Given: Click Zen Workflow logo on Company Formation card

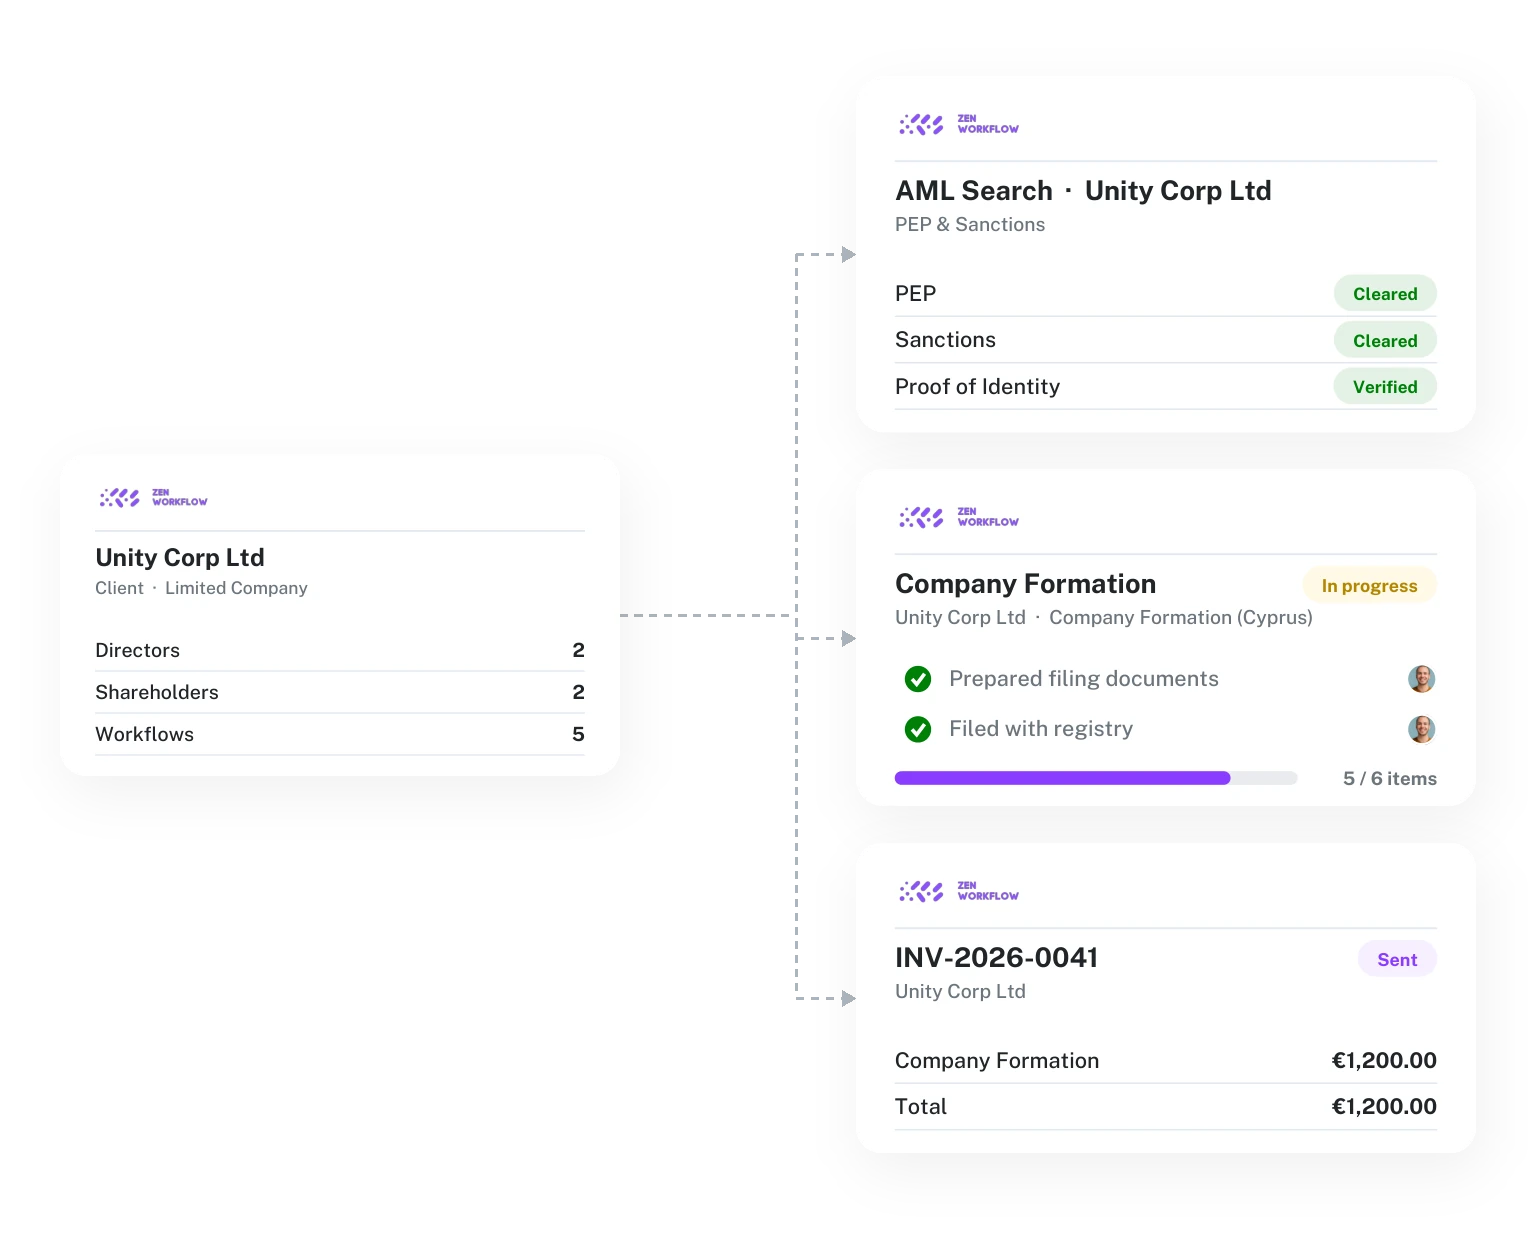Looking at the screenshot, I should [958, 517].
